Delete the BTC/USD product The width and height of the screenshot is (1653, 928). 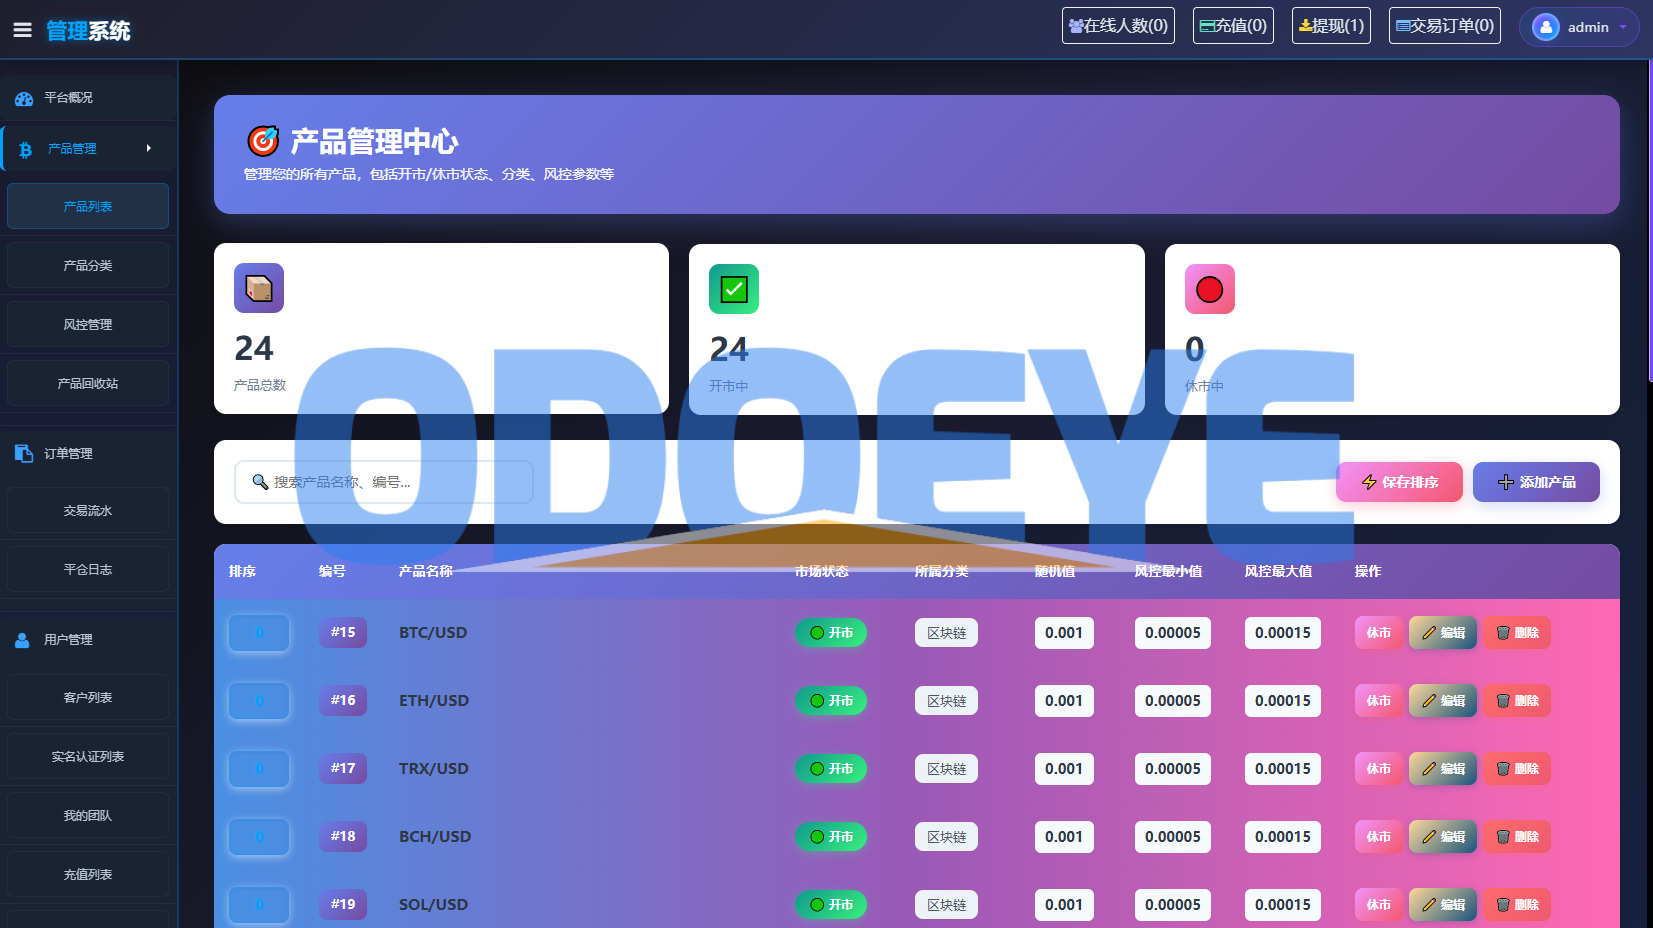tap(1517, 633)
